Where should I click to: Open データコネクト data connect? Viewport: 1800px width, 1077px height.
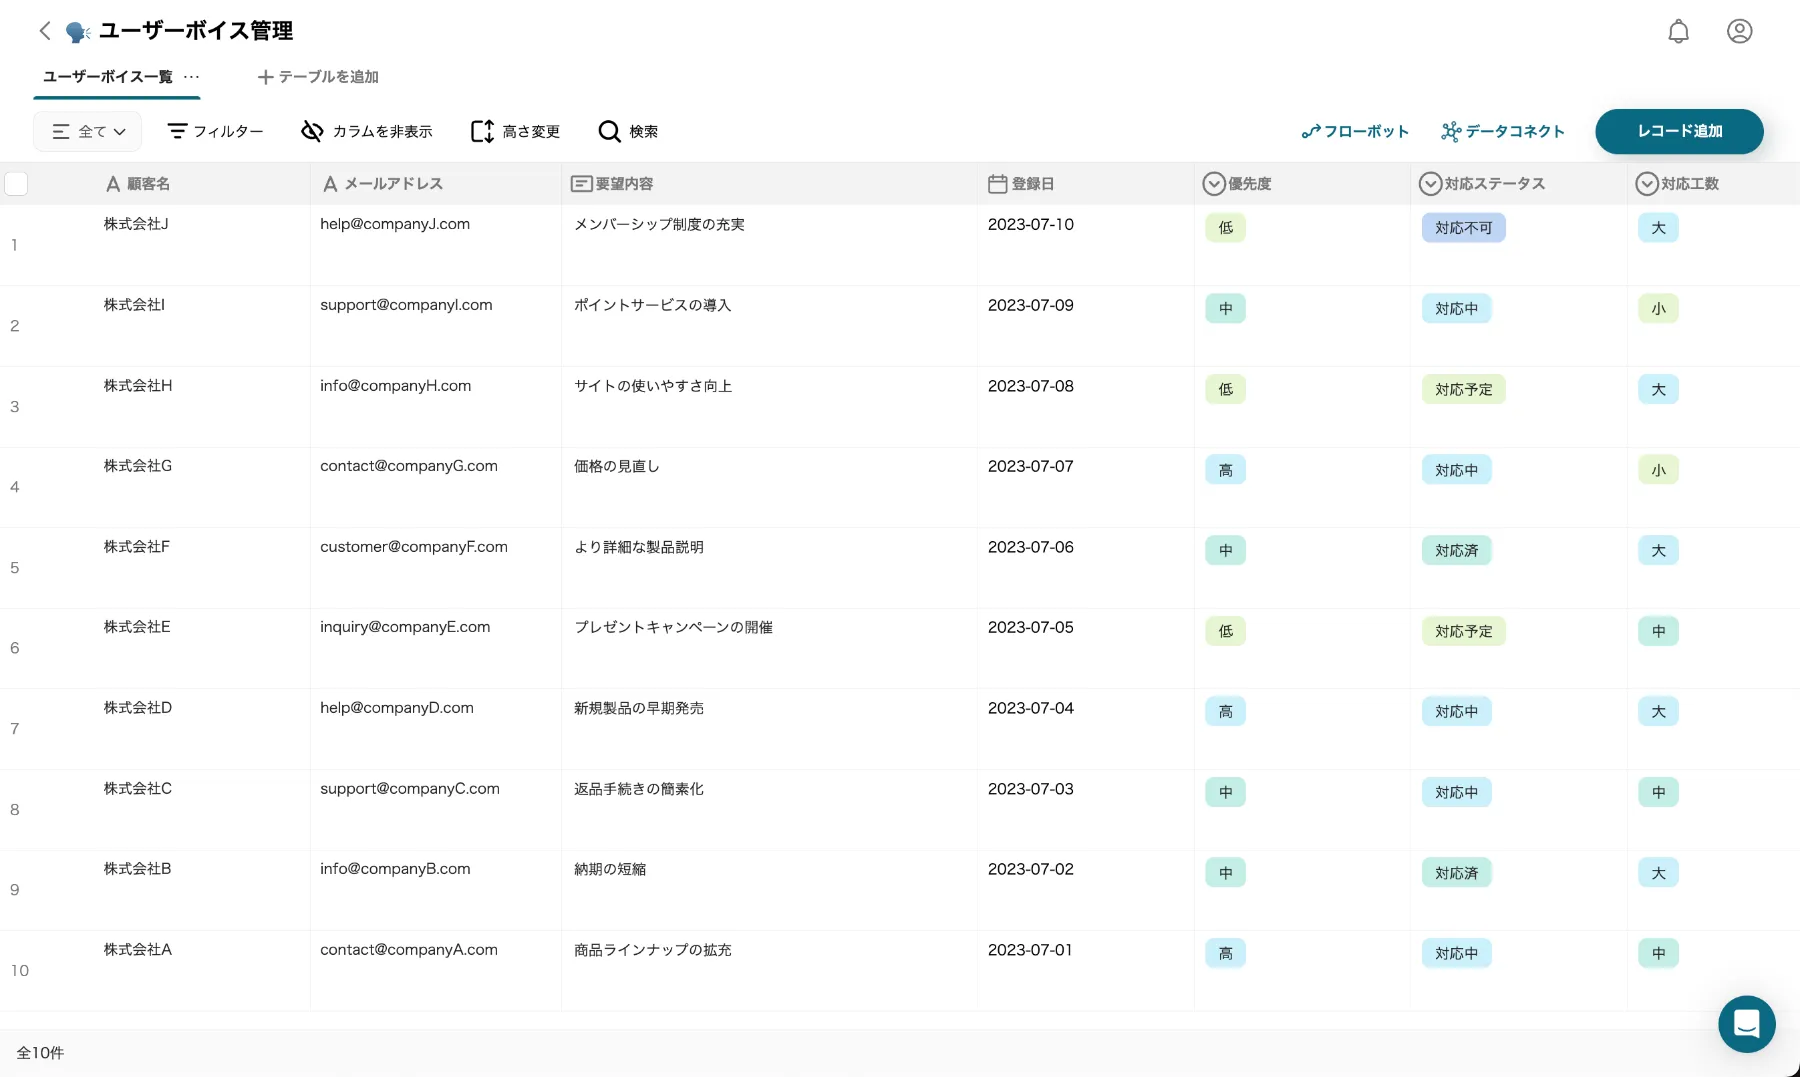click(1502, 131)
